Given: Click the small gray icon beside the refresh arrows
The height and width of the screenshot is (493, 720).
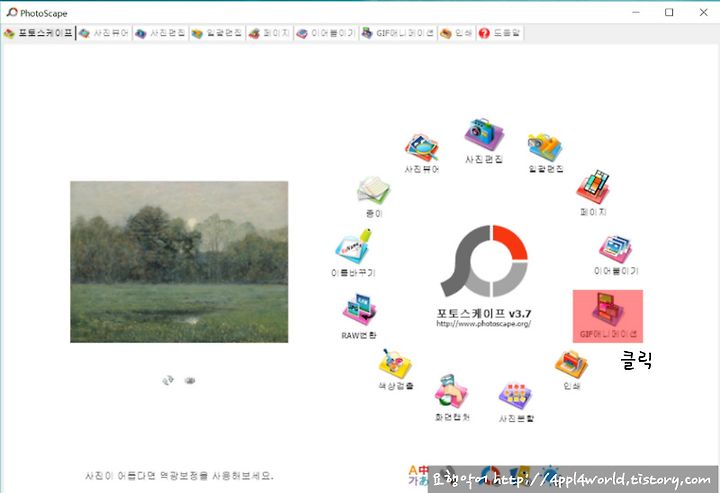Looking at the screenshot, I should tap(190, 380).
